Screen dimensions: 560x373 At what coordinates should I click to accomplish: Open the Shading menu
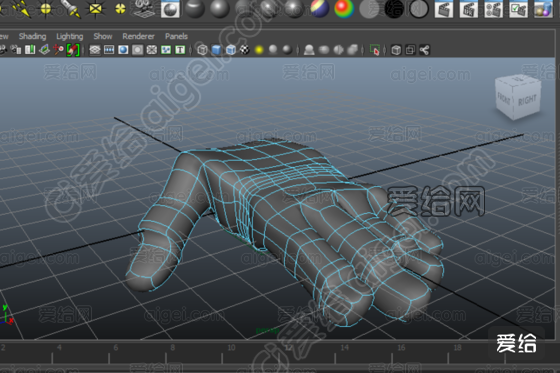pos(32,36)
